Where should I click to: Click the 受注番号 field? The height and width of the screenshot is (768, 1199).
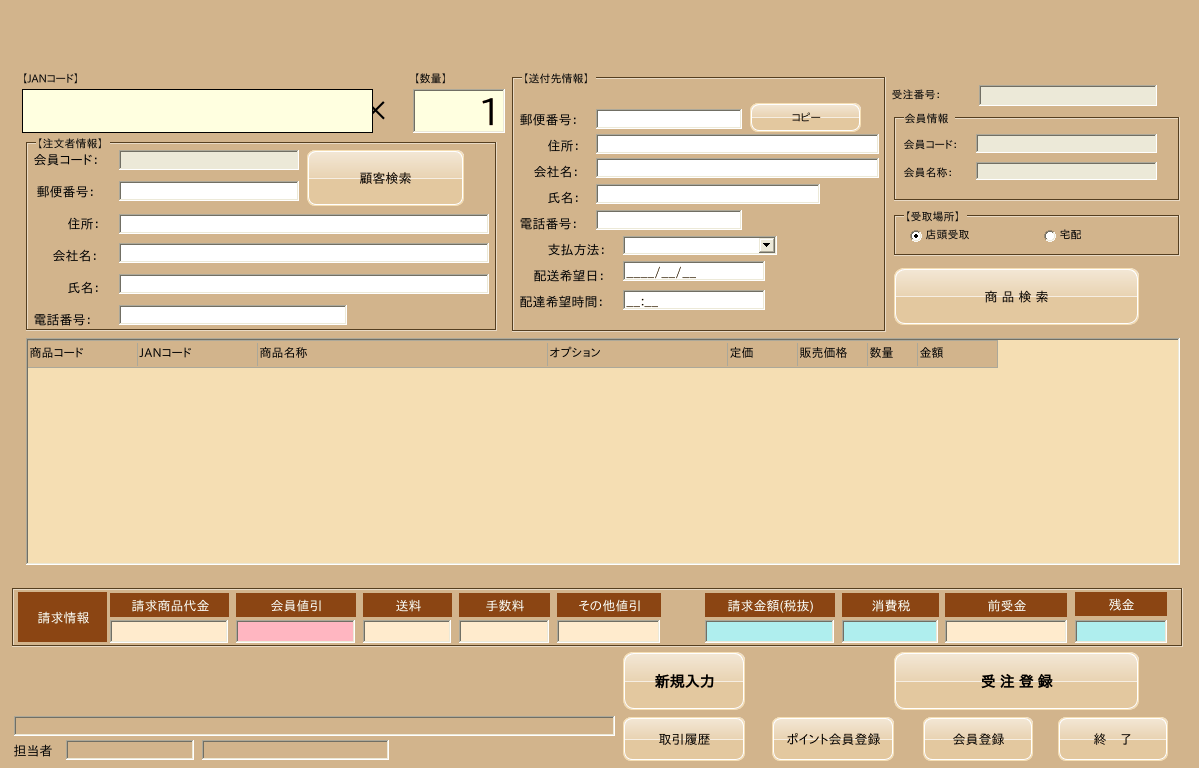point(1068,96)
